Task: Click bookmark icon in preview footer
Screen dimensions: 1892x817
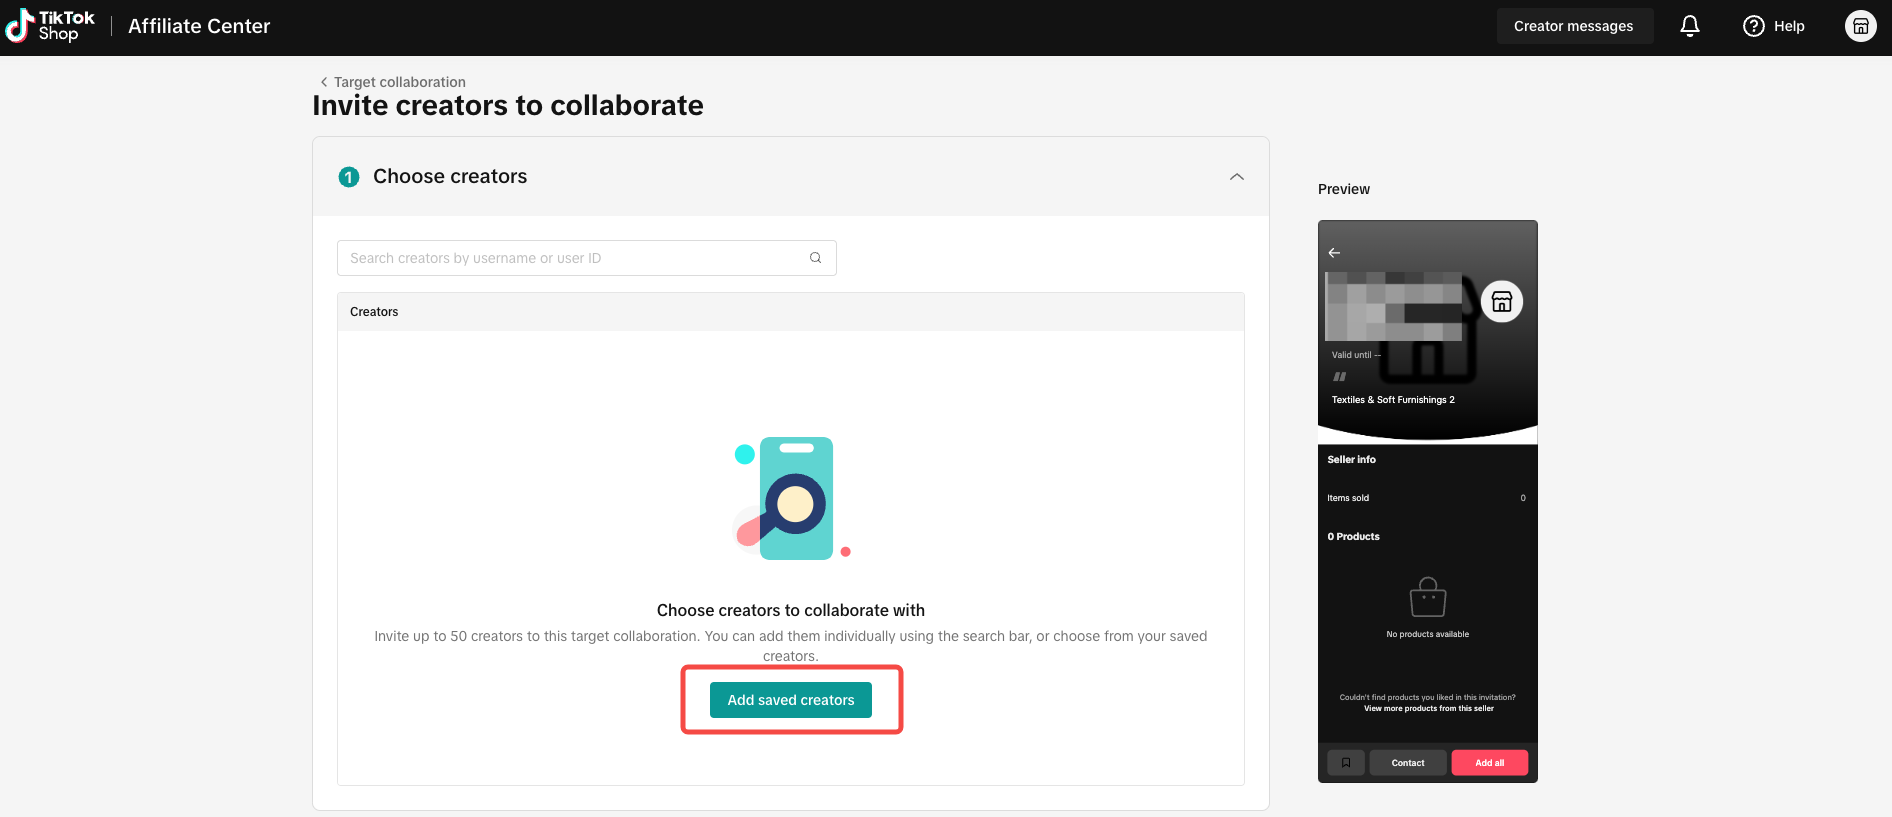Action: pyautogui.click(x=1346, y=763)
